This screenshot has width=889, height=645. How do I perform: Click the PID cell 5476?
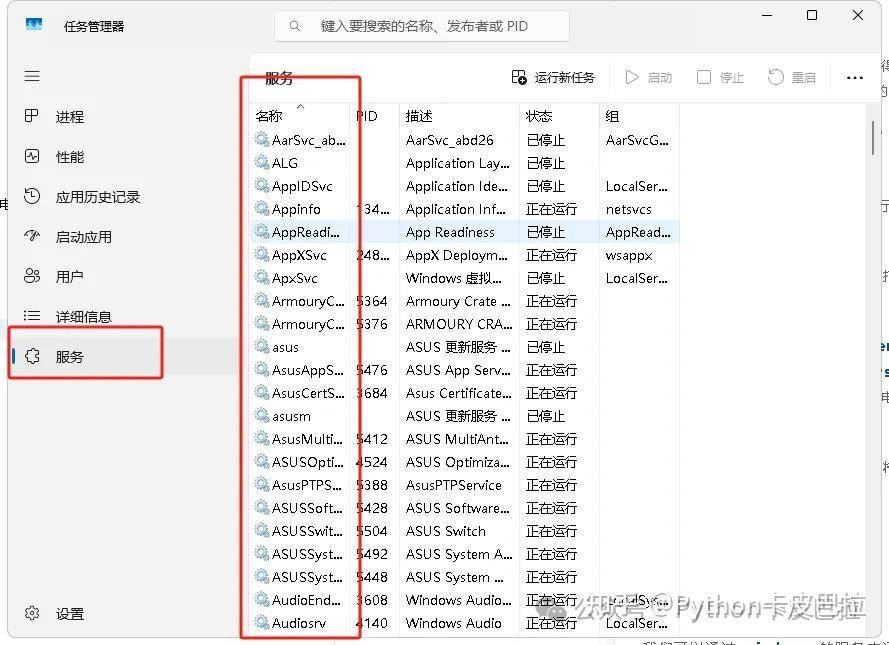pos(372,370)
